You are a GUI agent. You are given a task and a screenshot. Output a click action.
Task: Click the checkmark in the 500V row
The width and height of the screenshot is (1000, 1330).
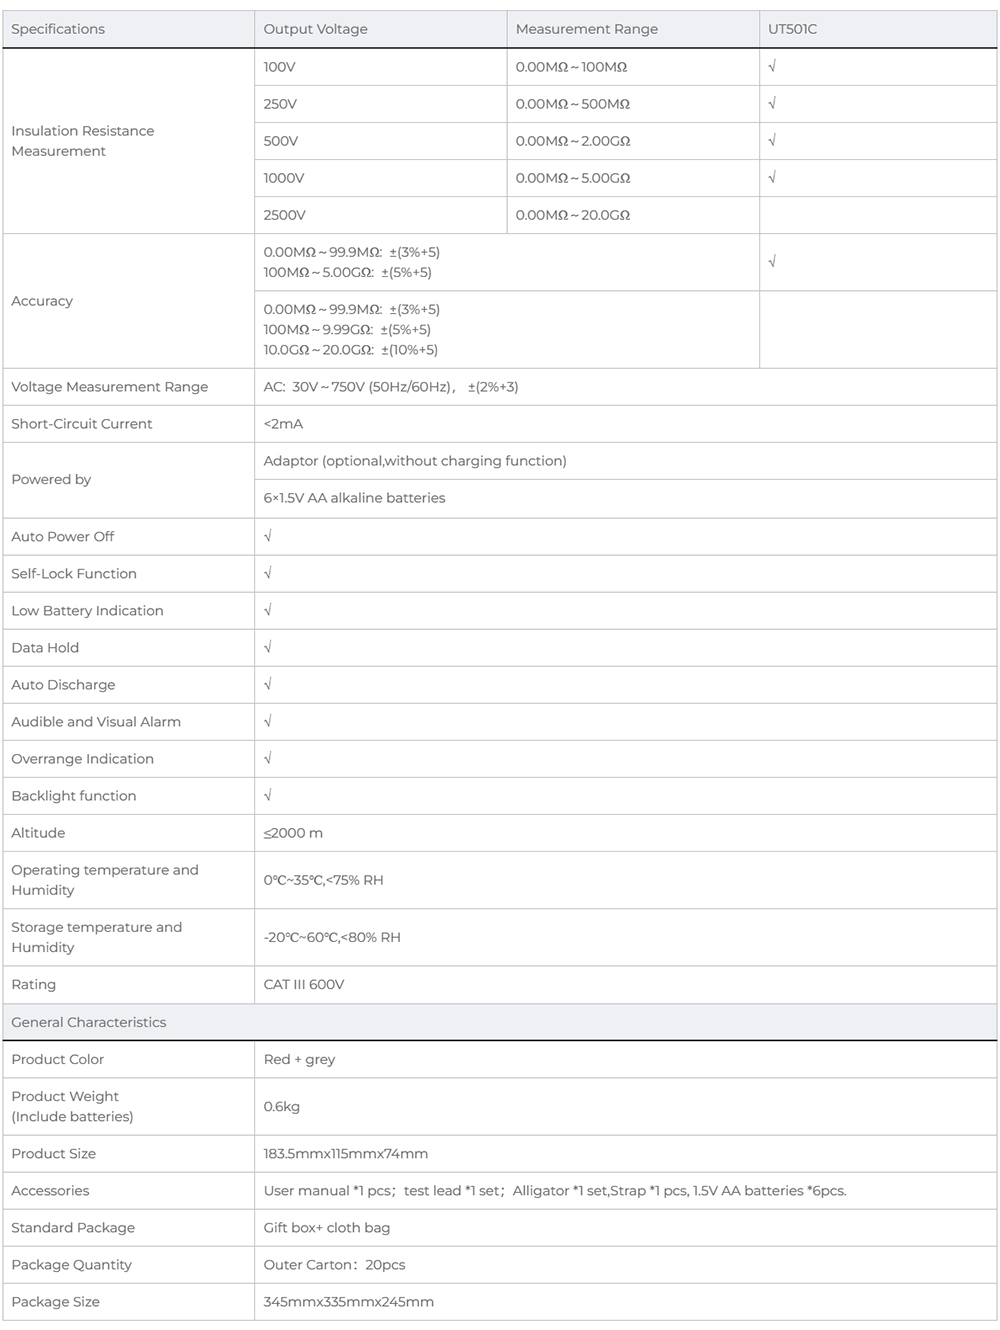tap(772, 141)
